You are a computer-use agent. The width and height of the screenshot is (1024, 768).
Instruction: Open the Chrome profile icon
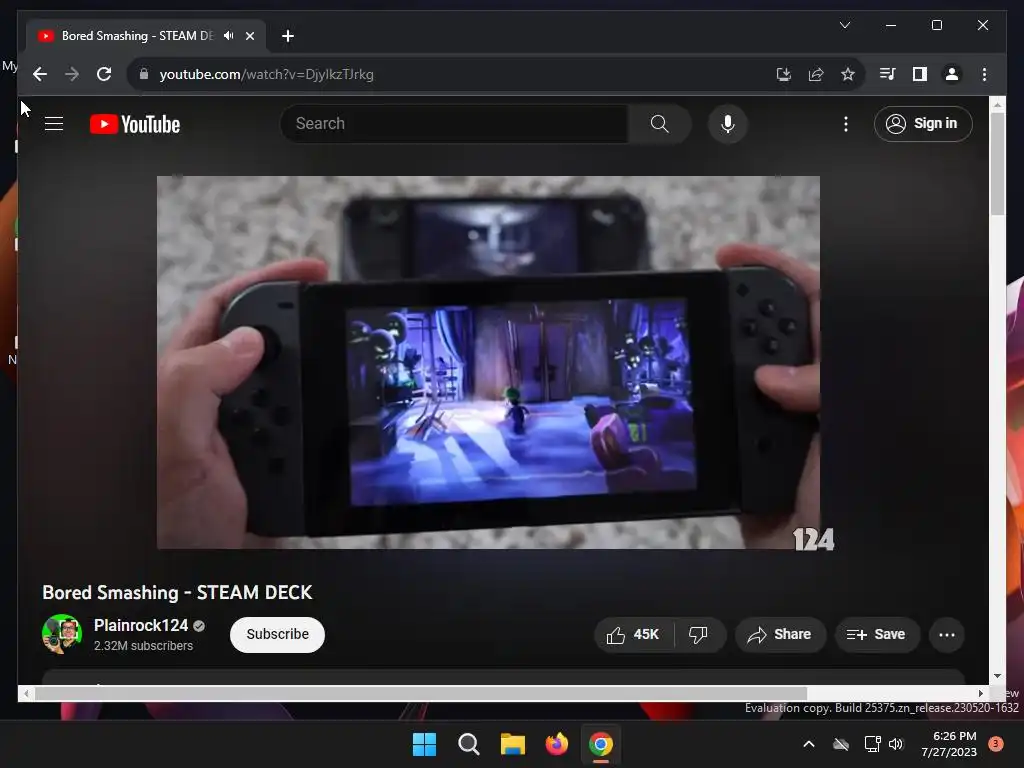click(952, 74)
